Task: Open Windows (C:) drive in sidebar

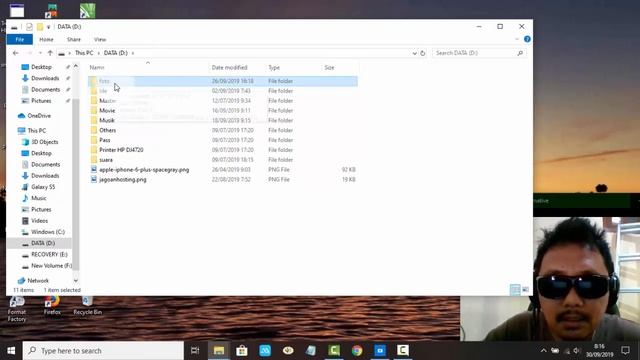Action: tap(48, 232)
